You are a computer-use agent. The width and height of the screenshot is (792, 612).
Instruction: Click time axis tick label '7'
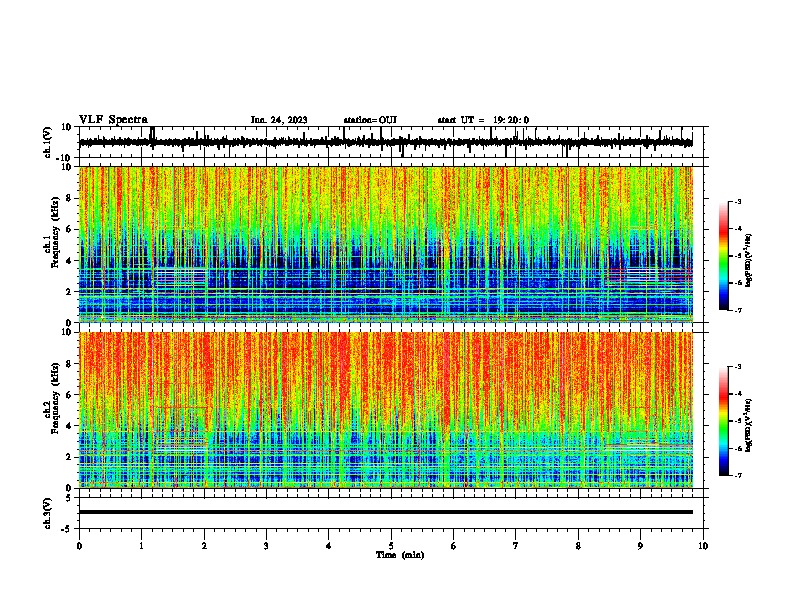(516, 546)
